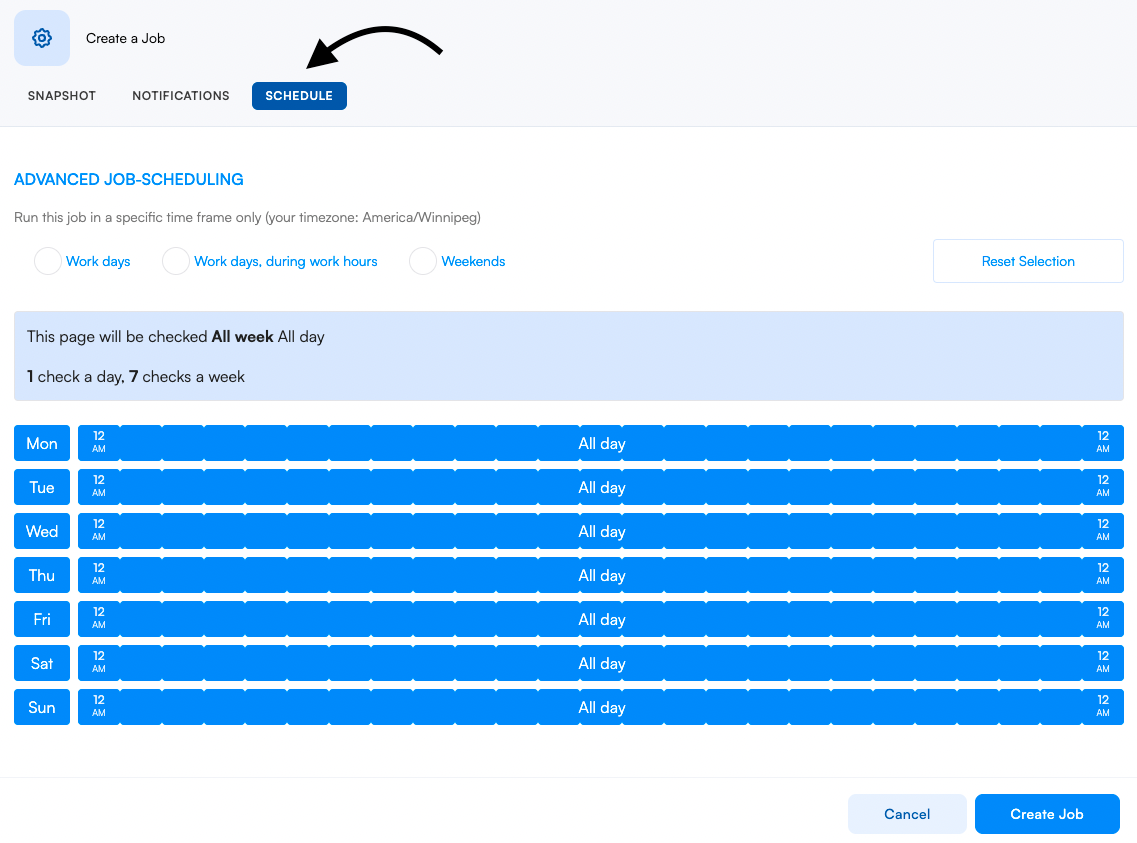Click the '1 check a day, 7 checks a week' text

tap(136, 377)
